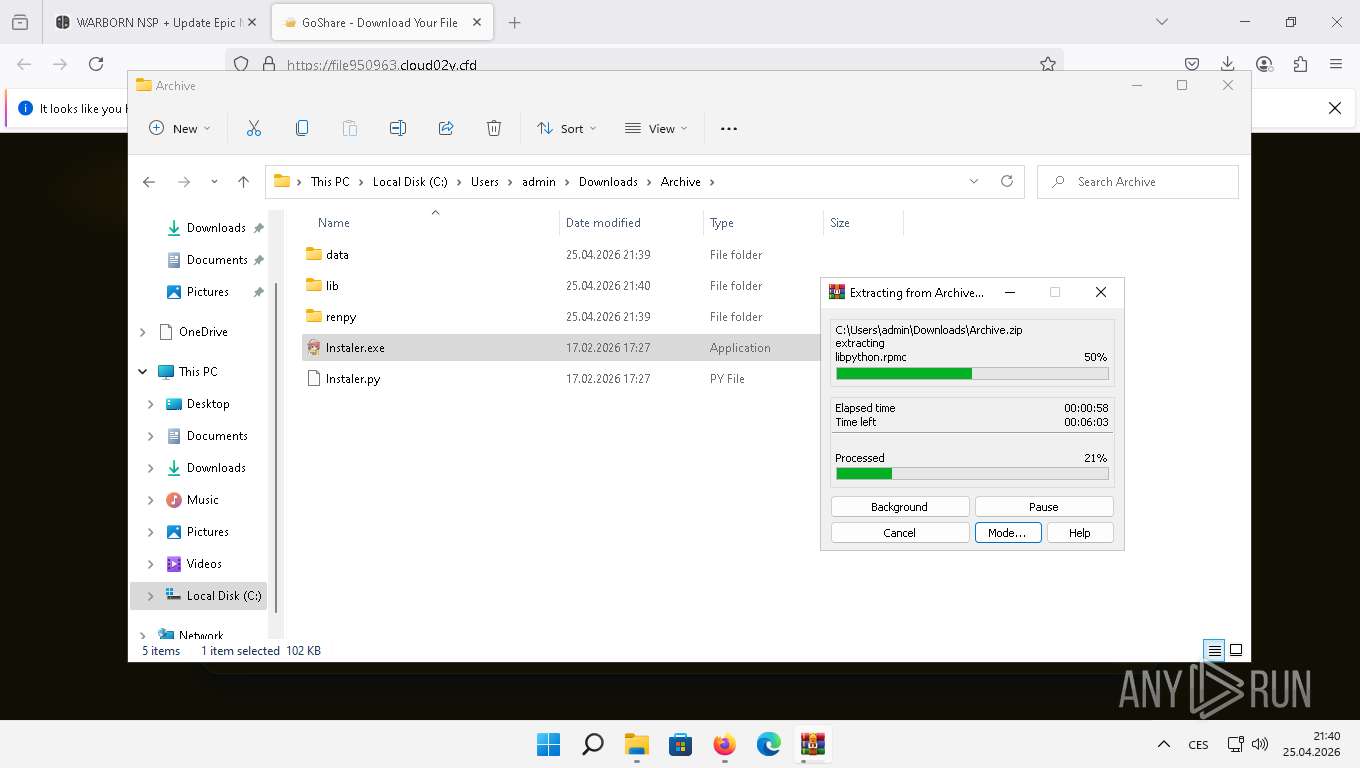Viewport: 1360px width, 768px height.
Task: Expand address bar history dropdown chevron
Action: point(974,182)
